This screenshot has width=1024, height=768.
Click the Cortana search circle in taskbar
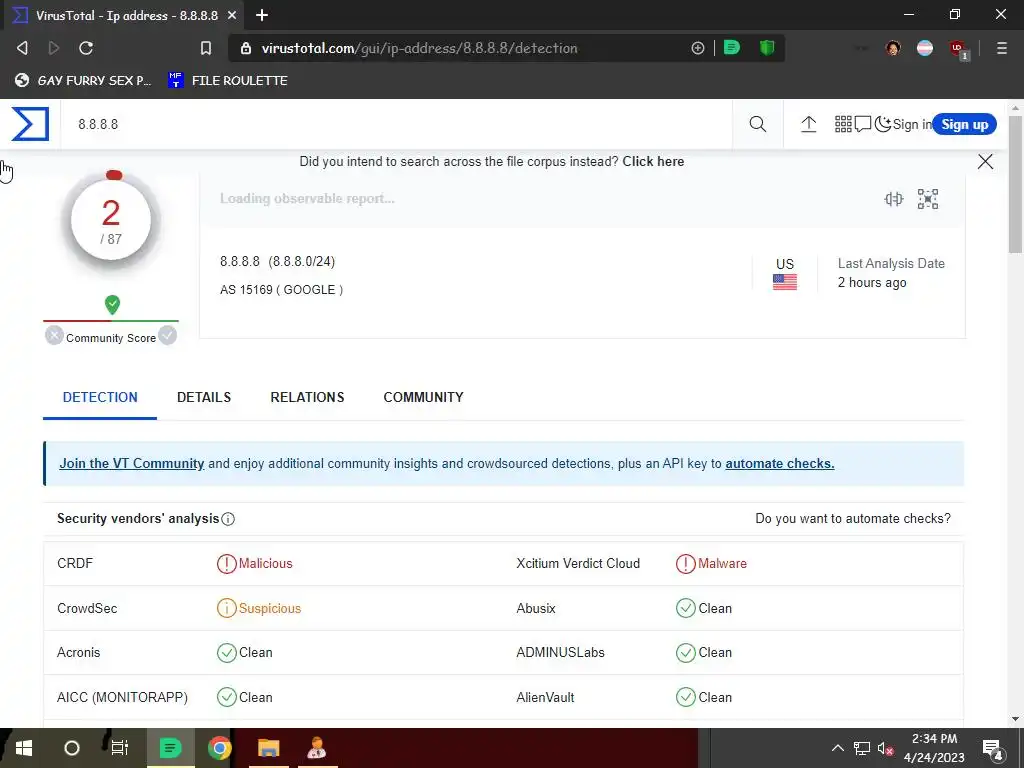pos(72,748)
